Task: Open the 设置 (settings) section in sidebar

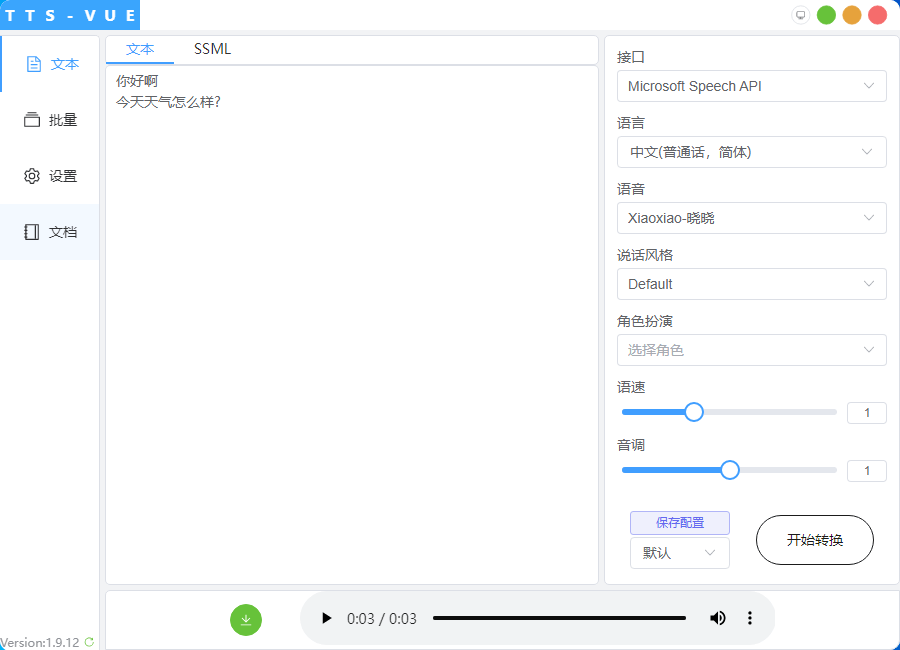Action: [50, 175]
